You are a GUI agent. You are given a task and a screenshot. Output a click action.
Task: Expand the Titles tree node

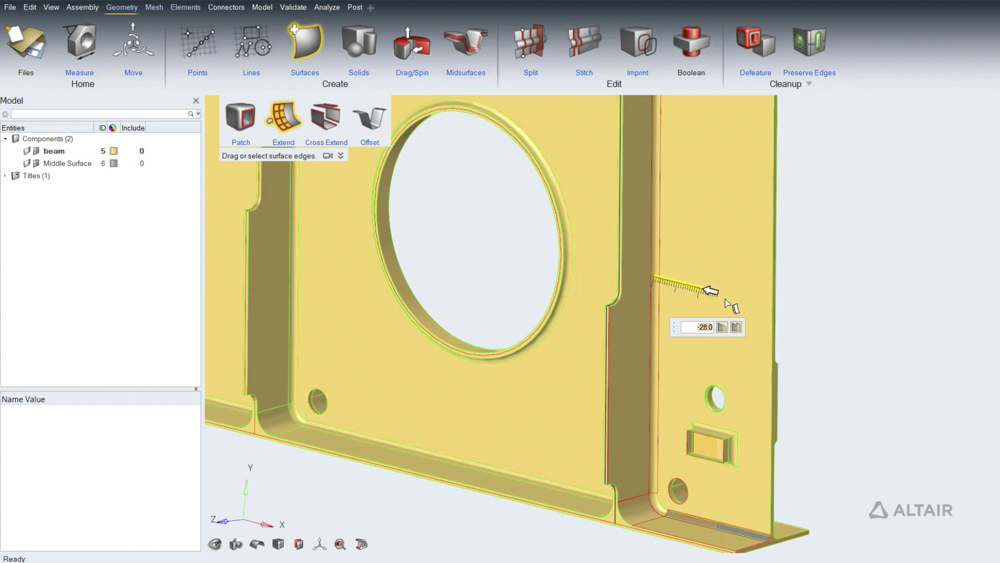pos(6,176)
